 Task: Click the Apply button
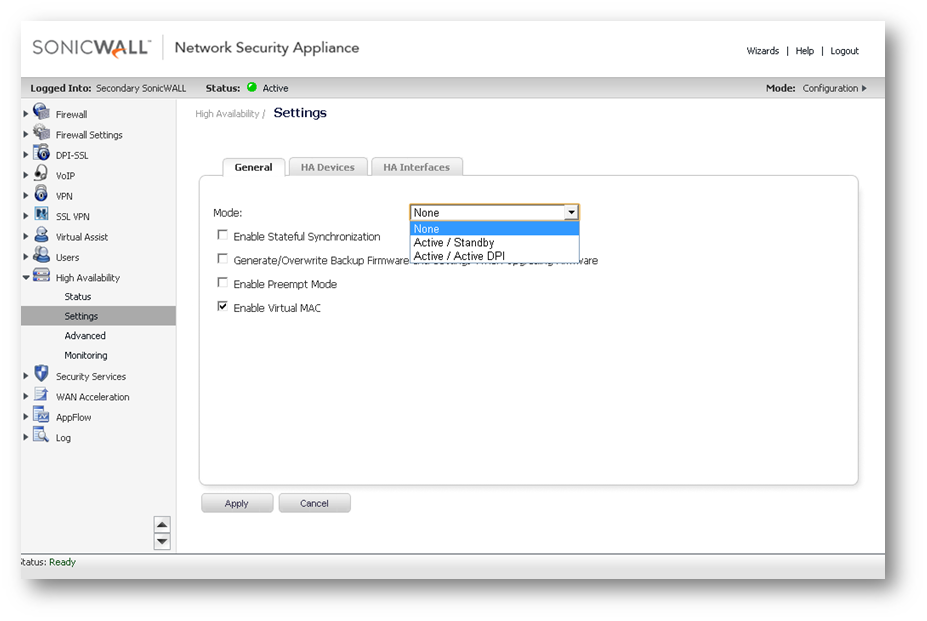pyautogui.click(x=237, y=503)
